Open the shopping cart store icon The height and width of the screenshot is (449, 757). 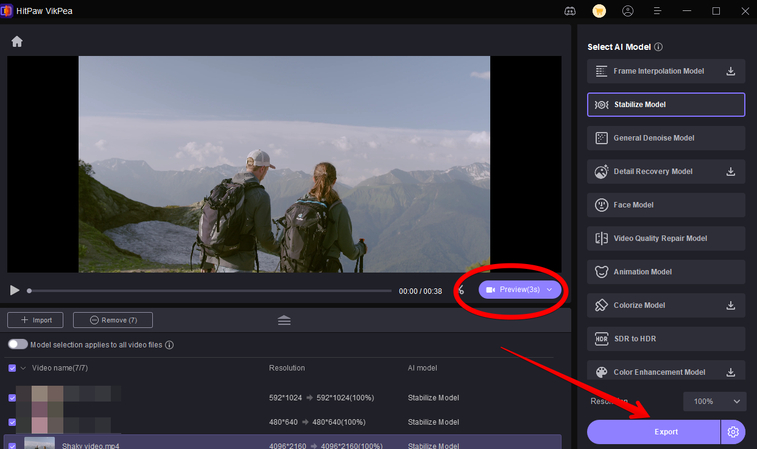pos(599,11)
